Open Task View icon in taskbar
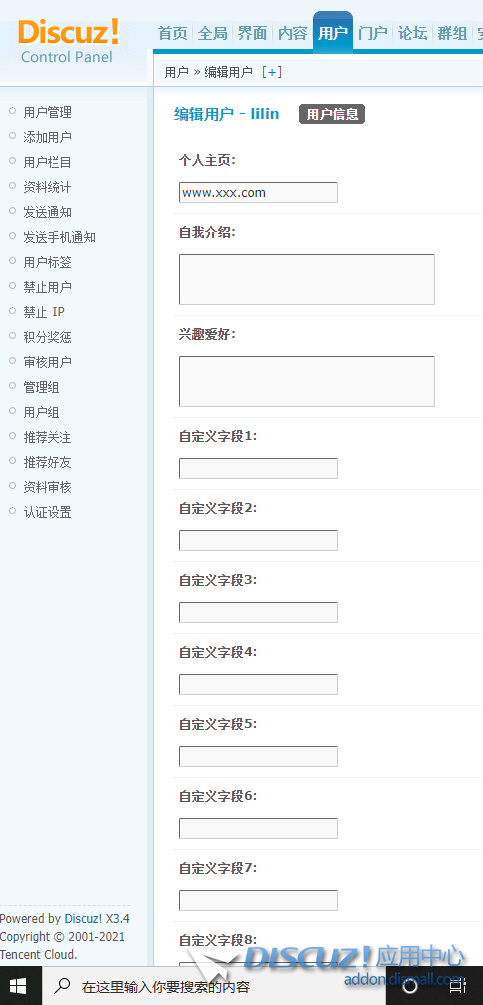This screenshot has width=483, height=1005. click(457, 986)
